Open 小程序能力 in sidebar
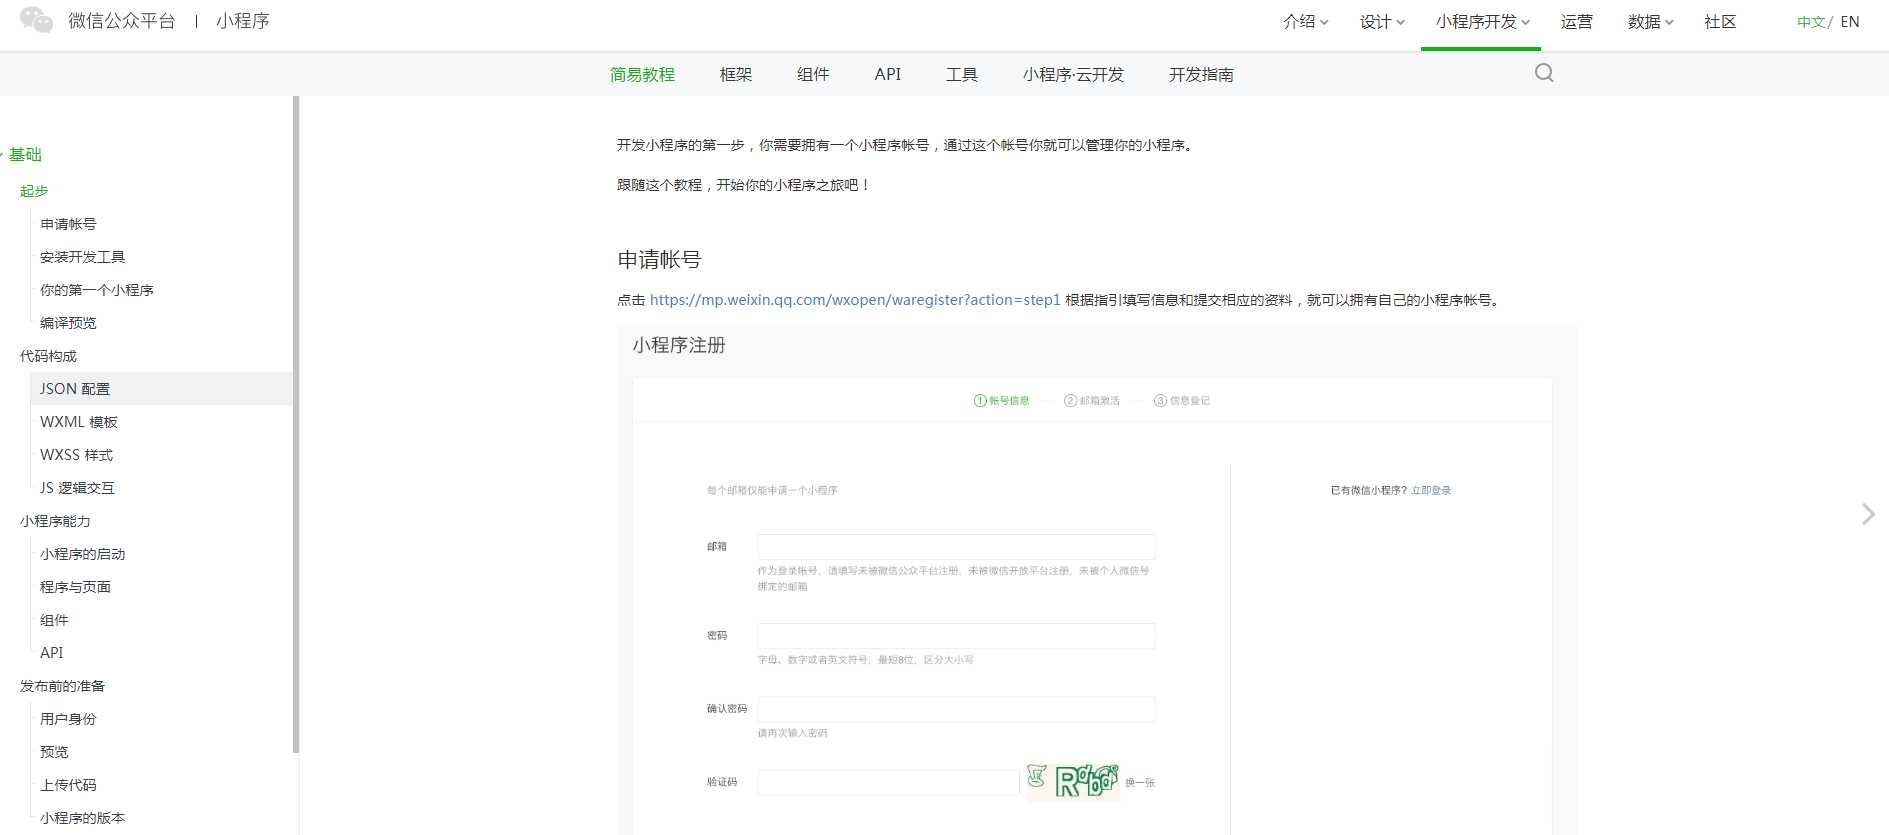The height and width of the screenshot is (835, 1889). tap(55, 521)
